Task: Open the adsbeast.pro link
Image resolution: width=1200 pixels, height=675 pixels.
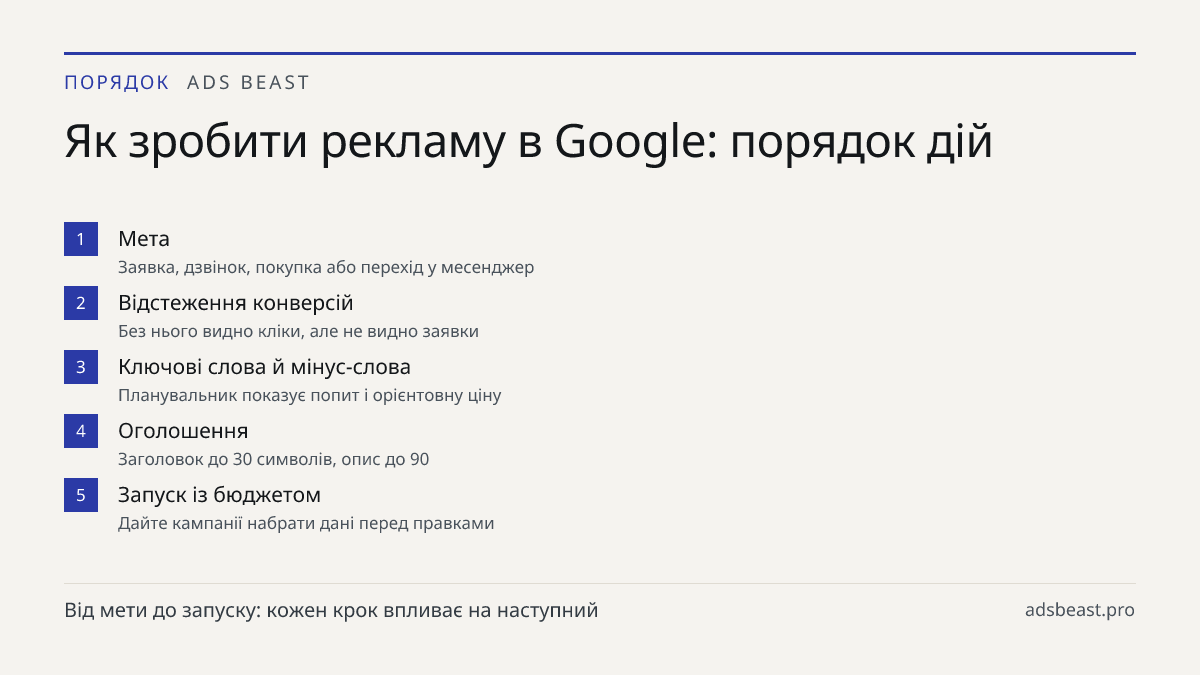Action: pos(1080,610)
